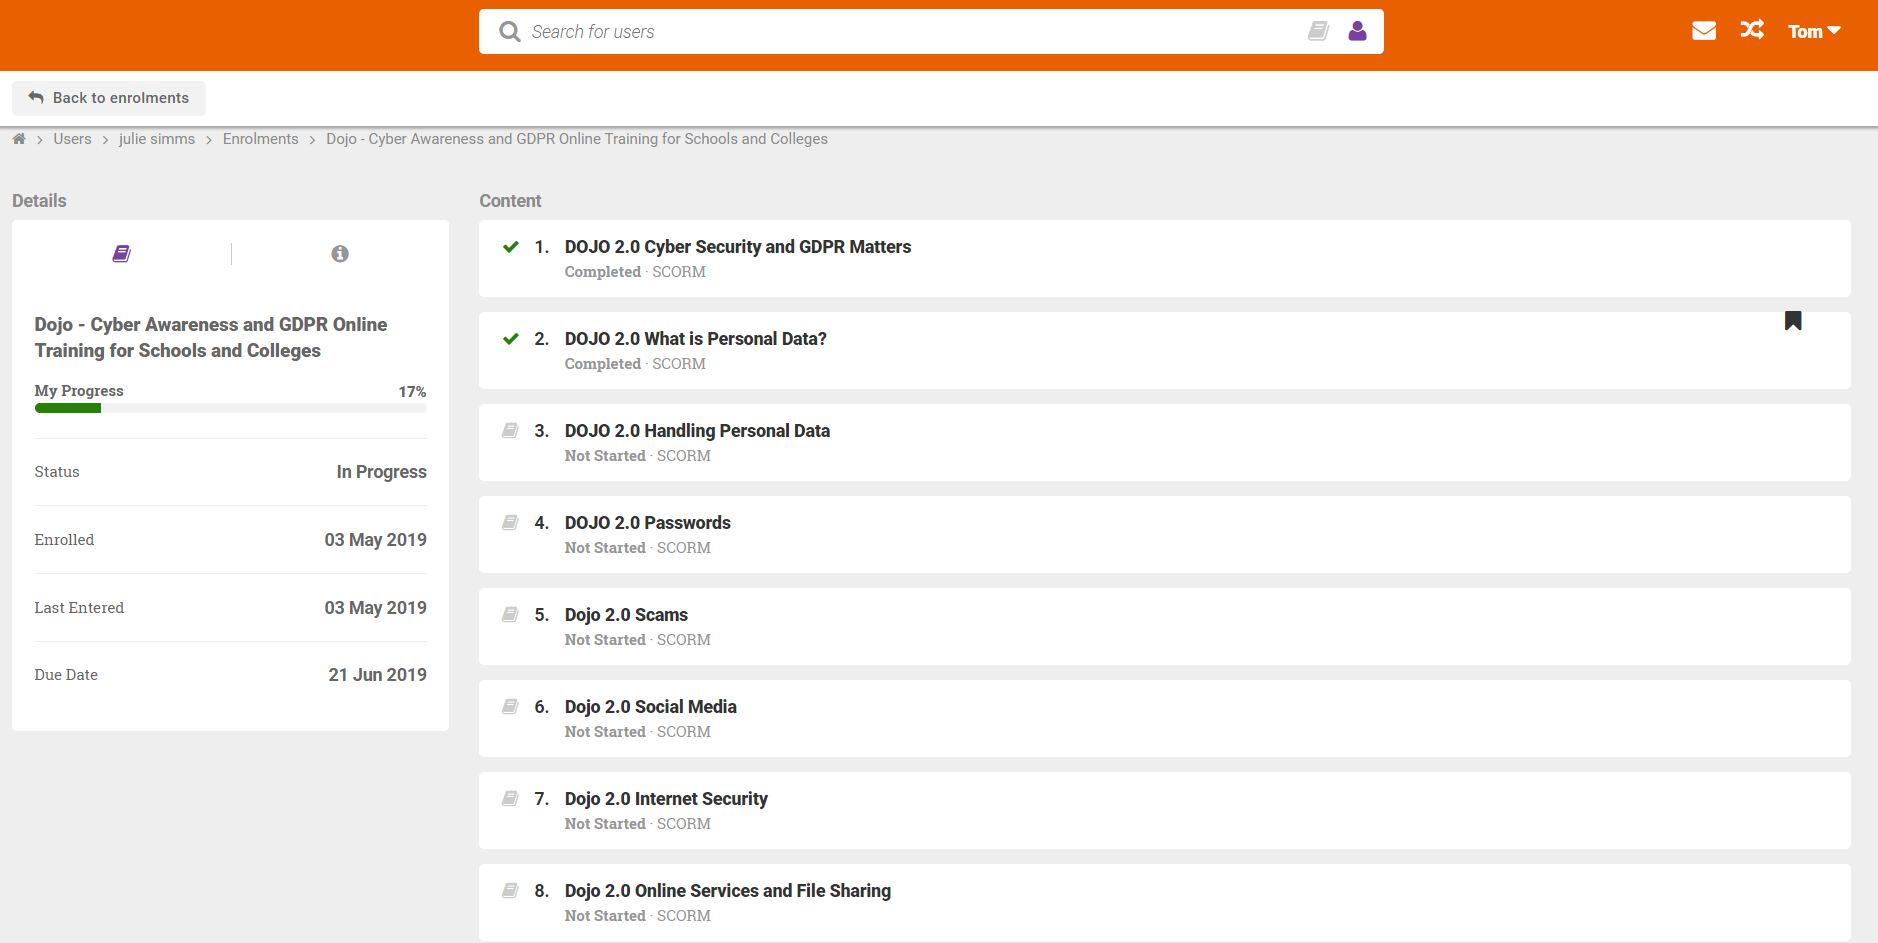The height and width of the screenshot is (943, 1878).
Task: Click the Details section heading
Action: [x=39, y=201]
